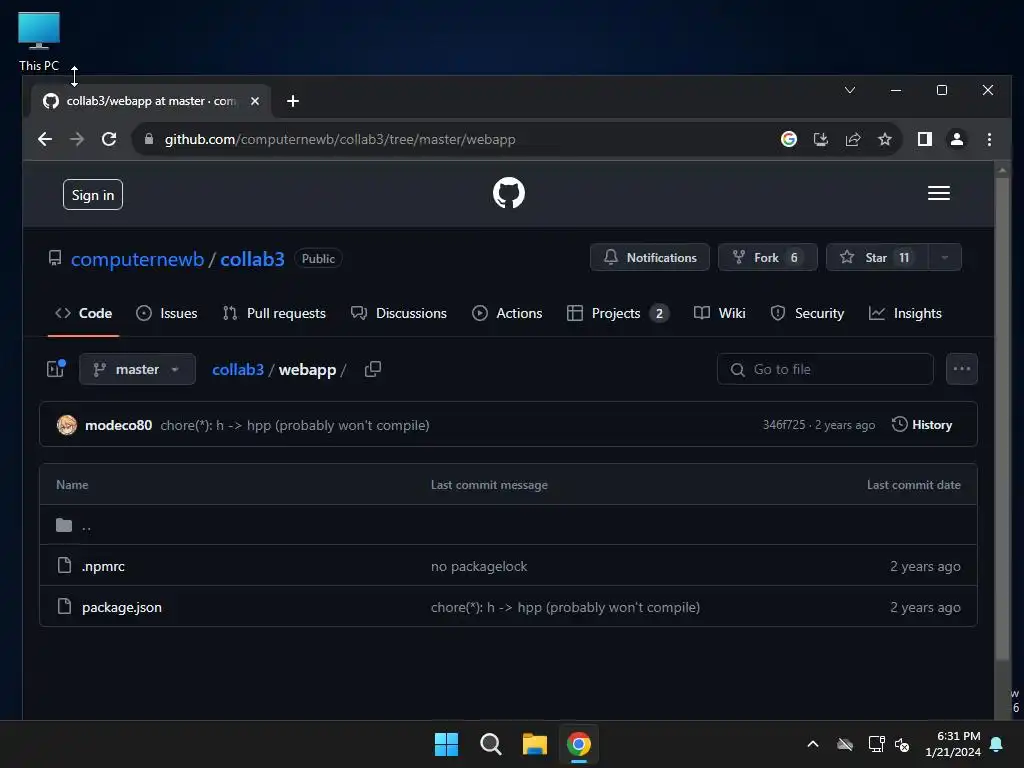This screenshot has height=768, width=1024.
Task: Open the Windows Start menu
Action: click(x=446, y=744)
